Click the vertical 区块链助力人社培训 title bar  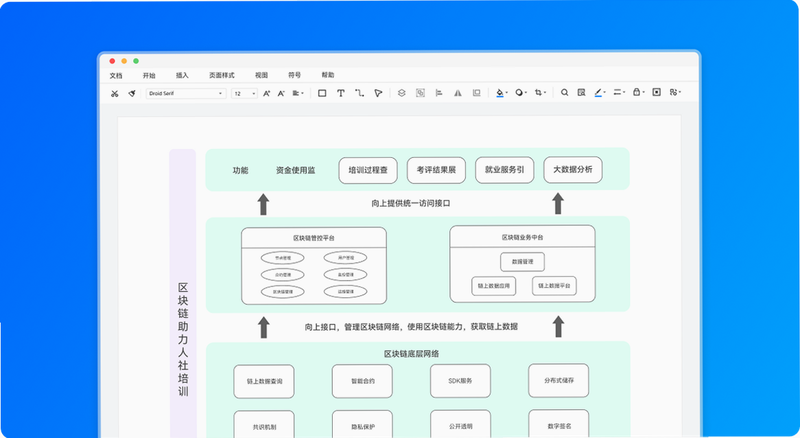point(183,294)
